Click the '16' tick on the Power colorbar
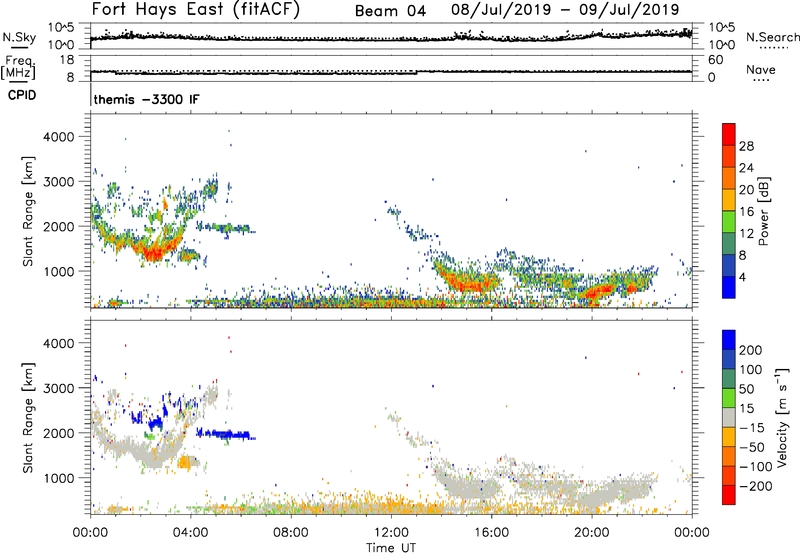 746,212
